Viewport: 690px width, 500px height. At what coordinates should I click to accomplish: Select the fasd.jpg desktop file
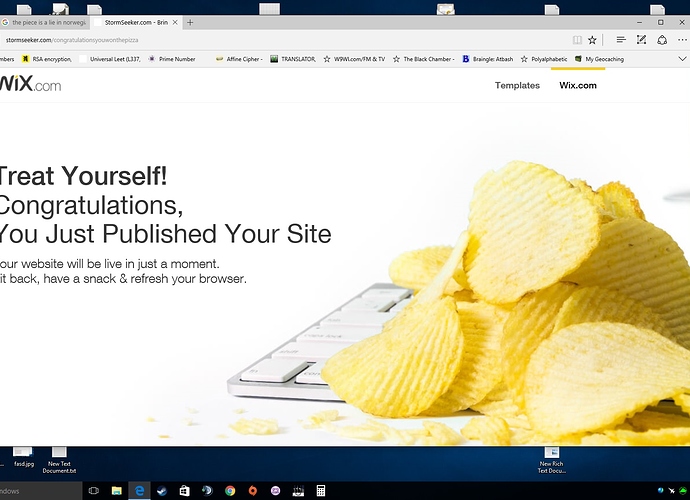pyautogui.click(x=22, y=458)
